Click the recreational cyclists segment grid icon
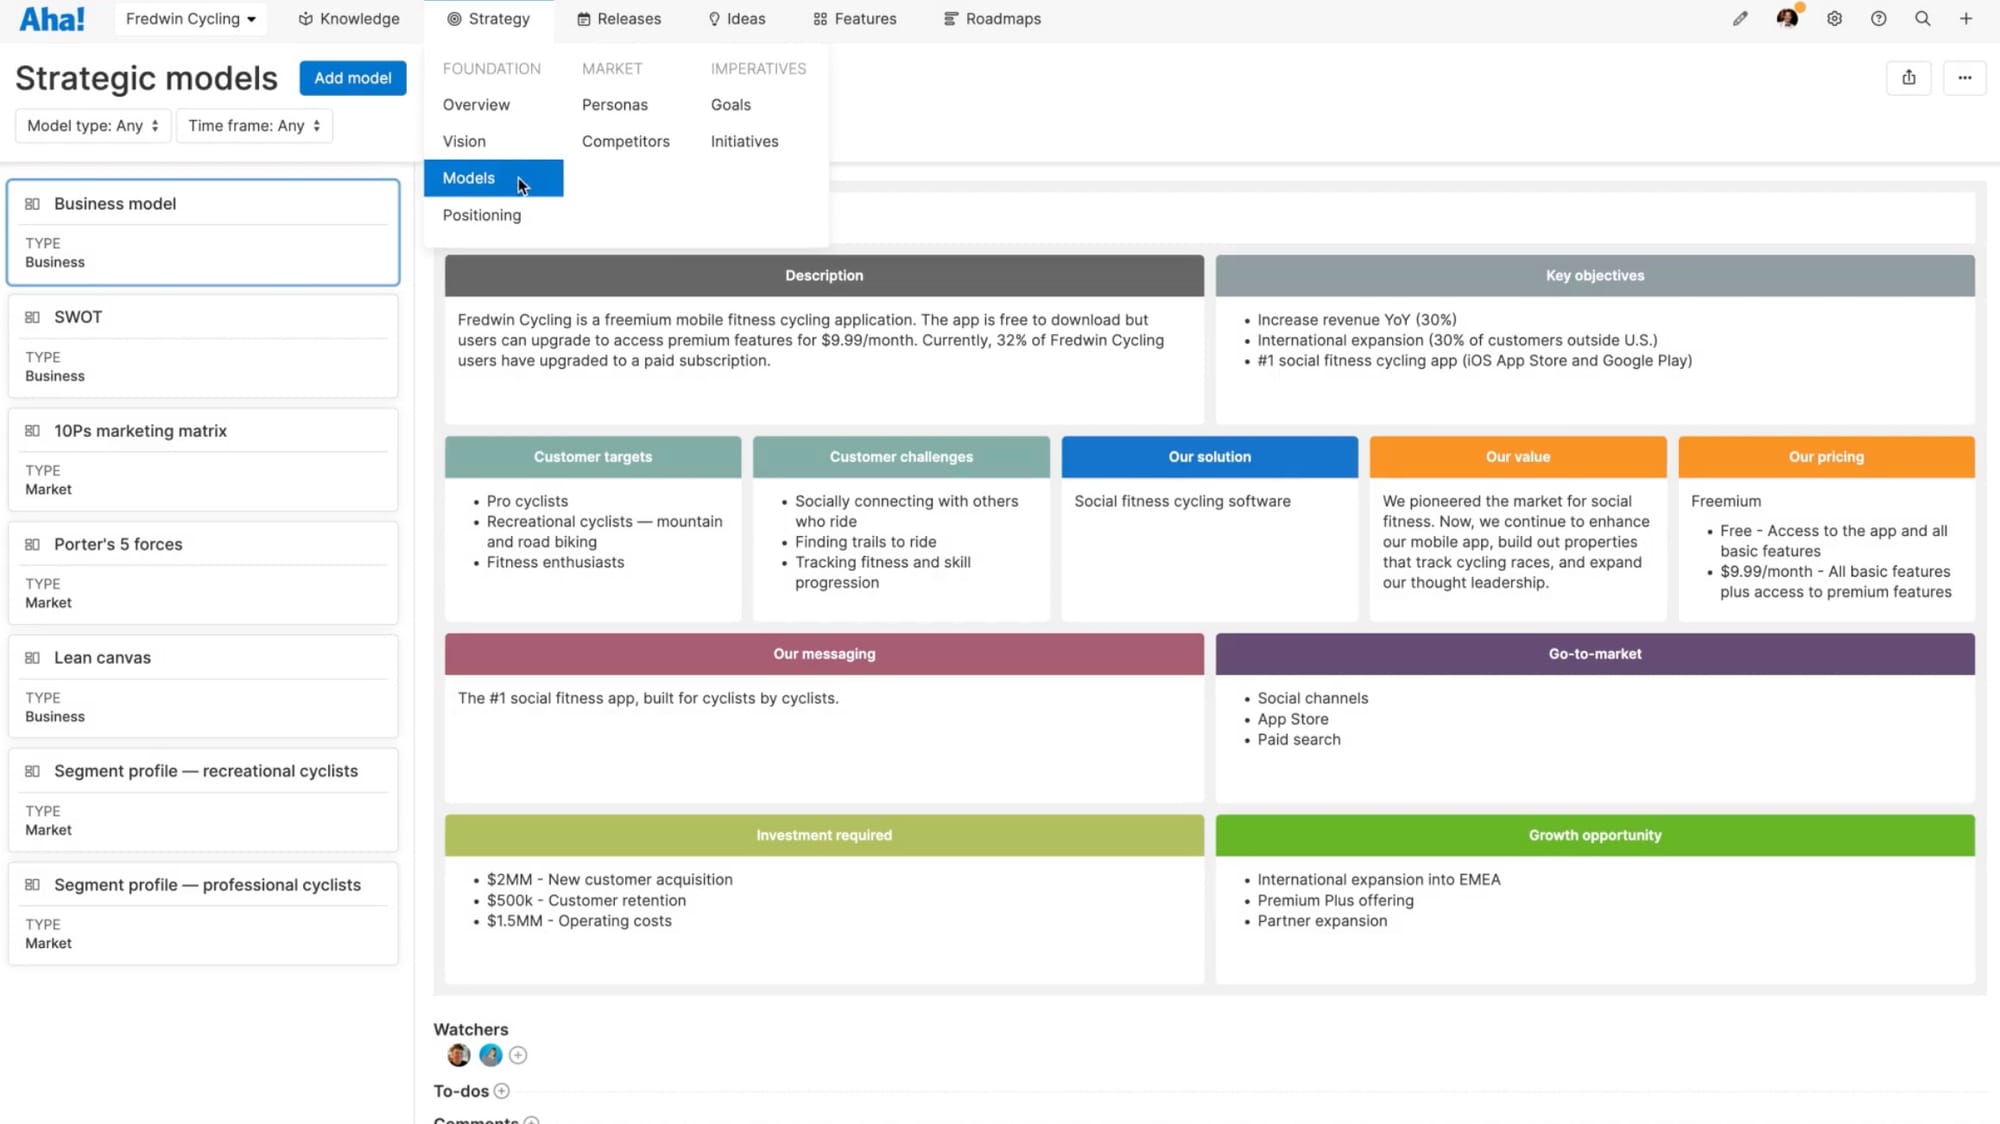 pos(32,771)
